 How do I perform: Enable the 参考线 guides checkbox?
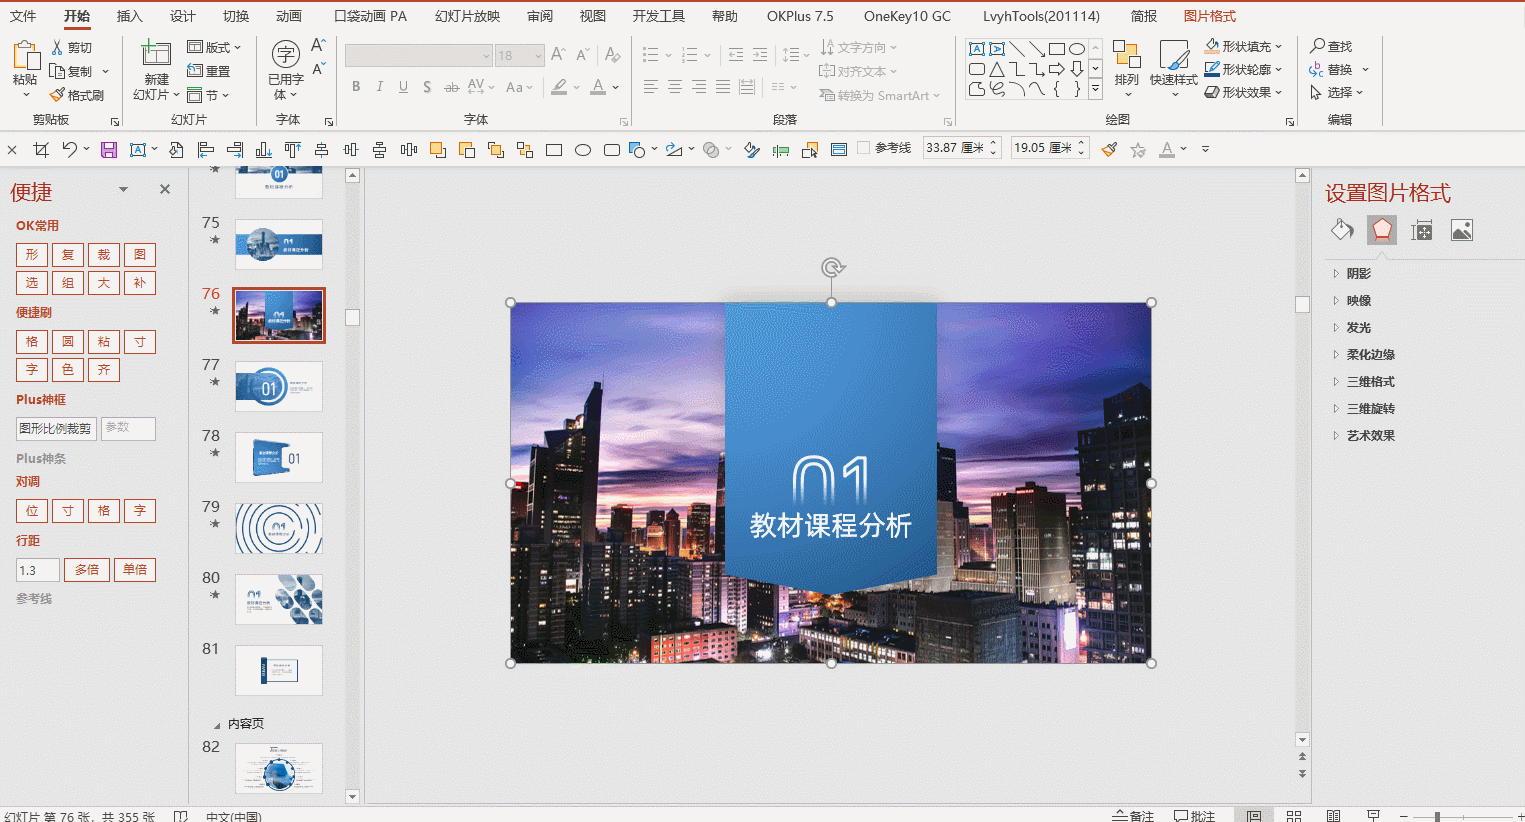coord(863,148)
